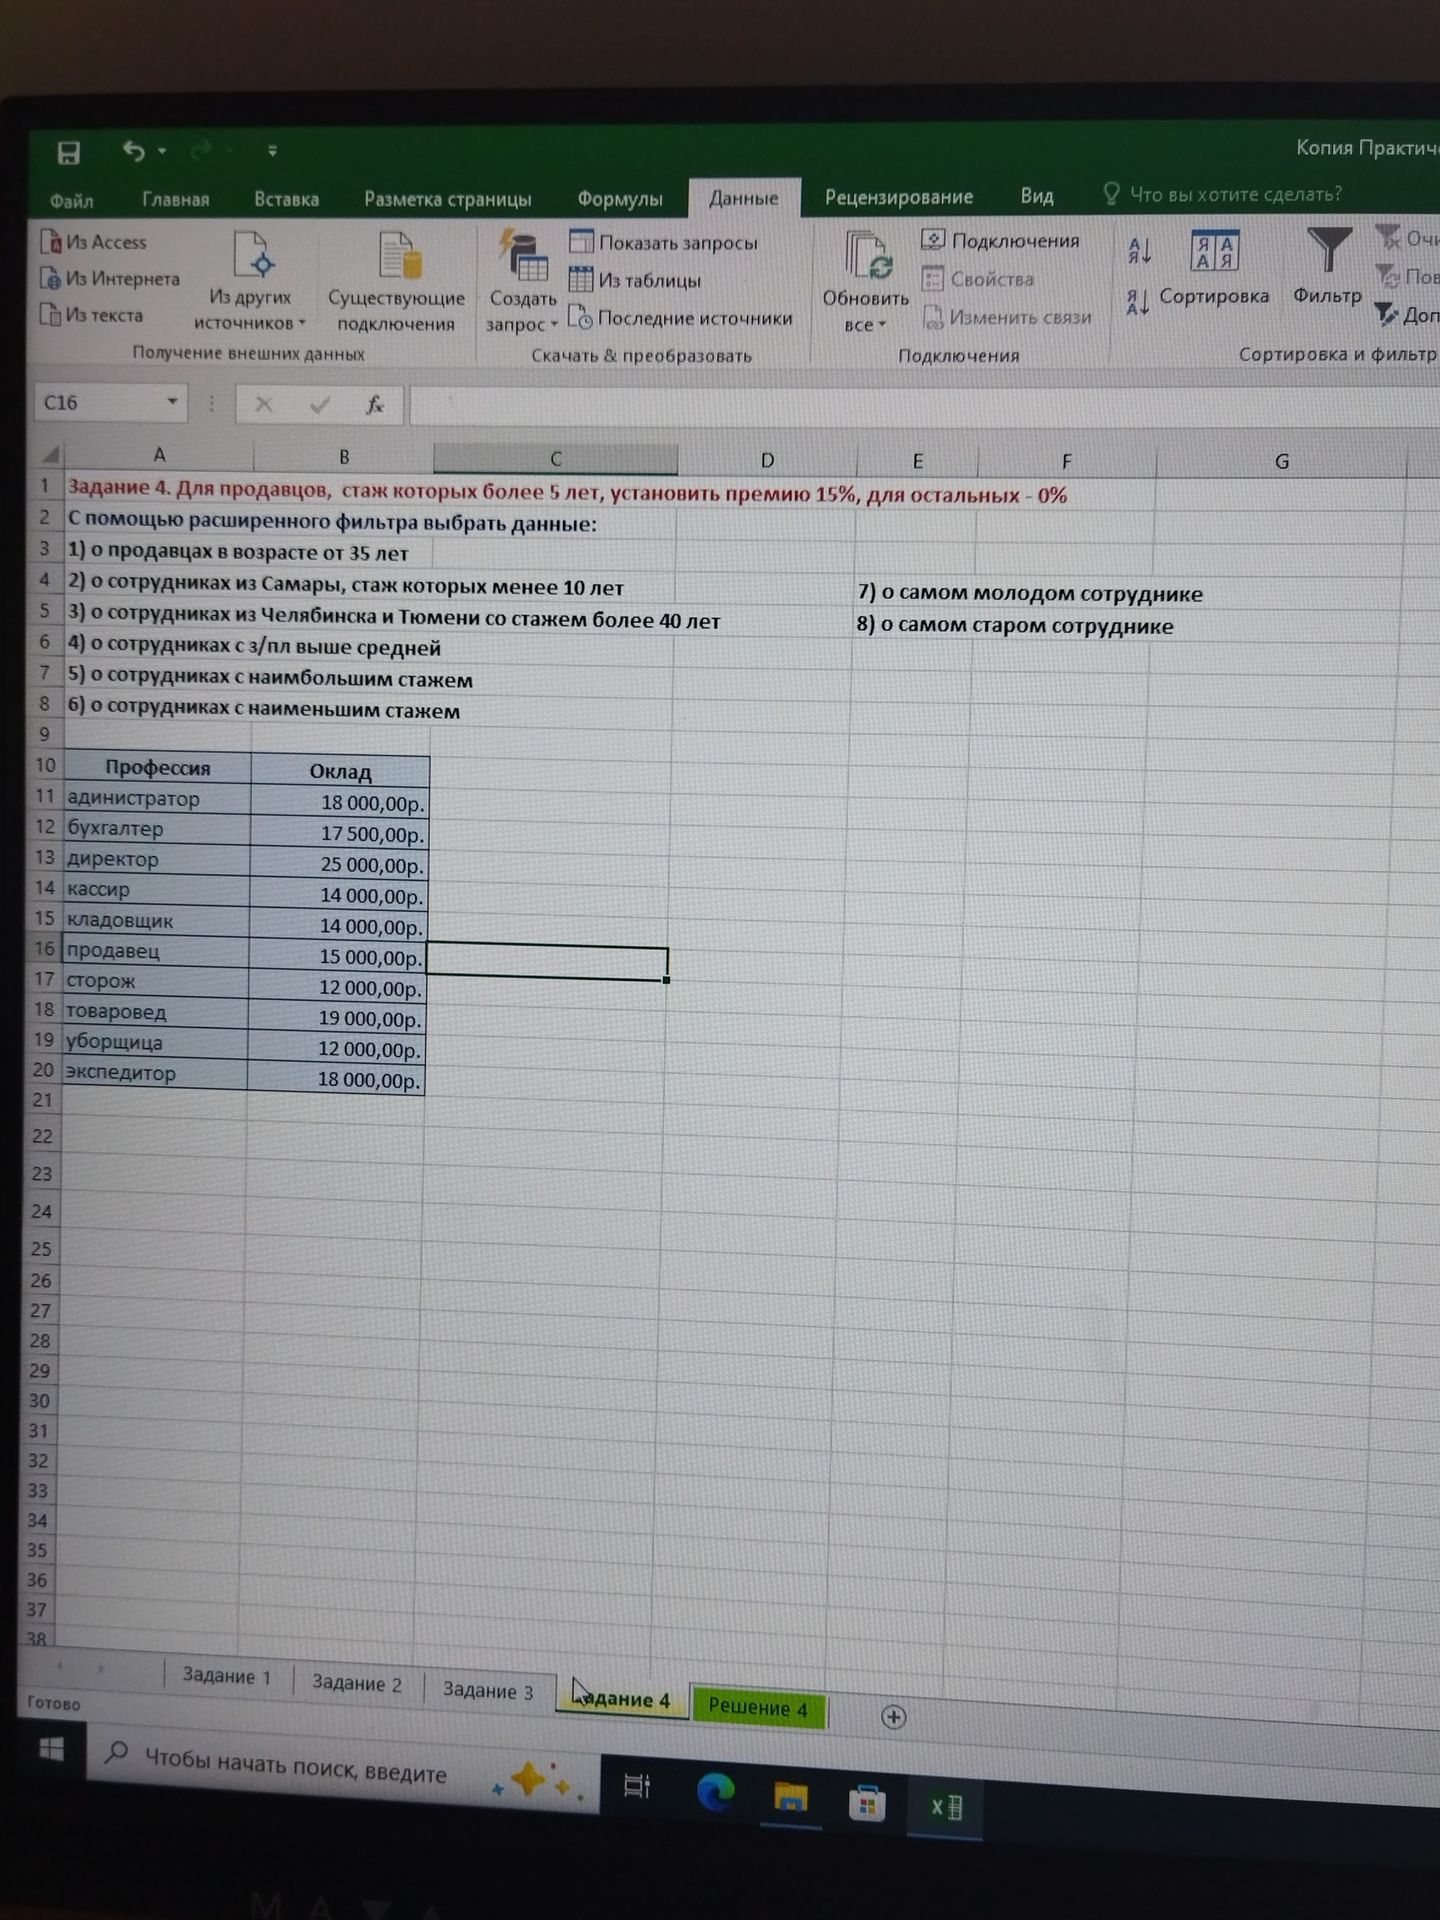Sort ascending with the А-Я icon
Viewport: 1440px width, 1920px height.
(1139, 251)
